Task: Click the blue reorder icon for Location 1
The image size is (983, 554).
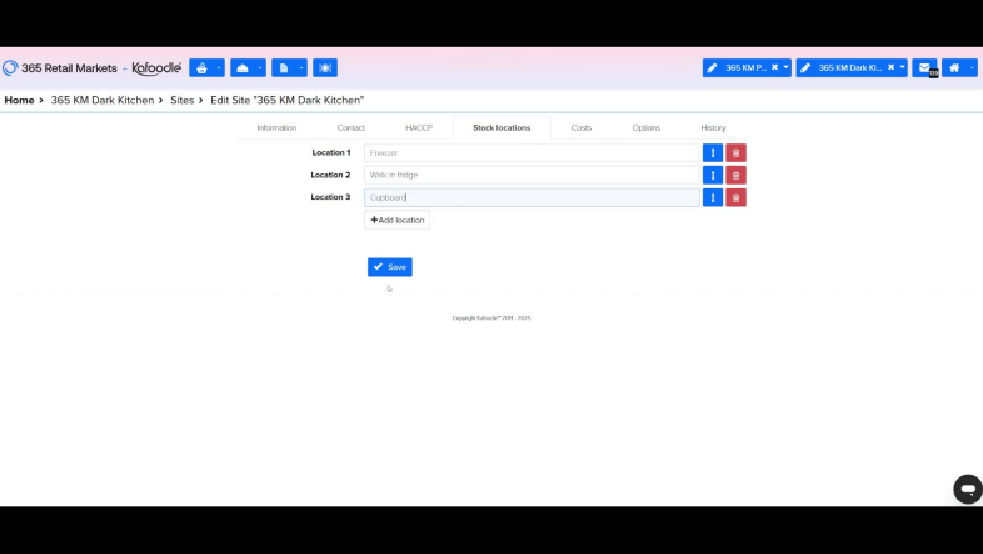Action: coord(712,153)
